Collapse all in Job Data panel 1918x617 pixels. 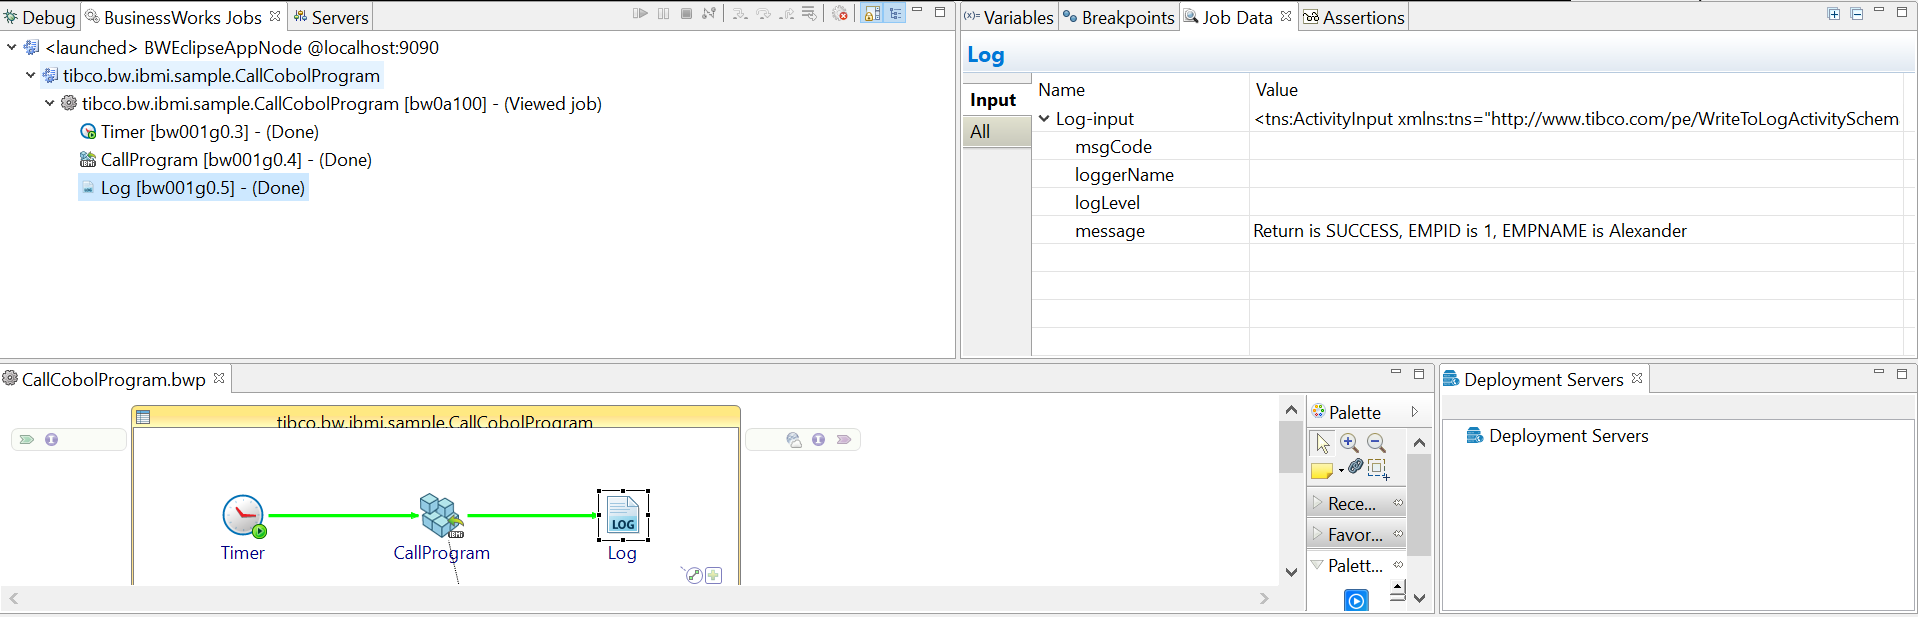pyautogui.click(x=1857, y=14)
